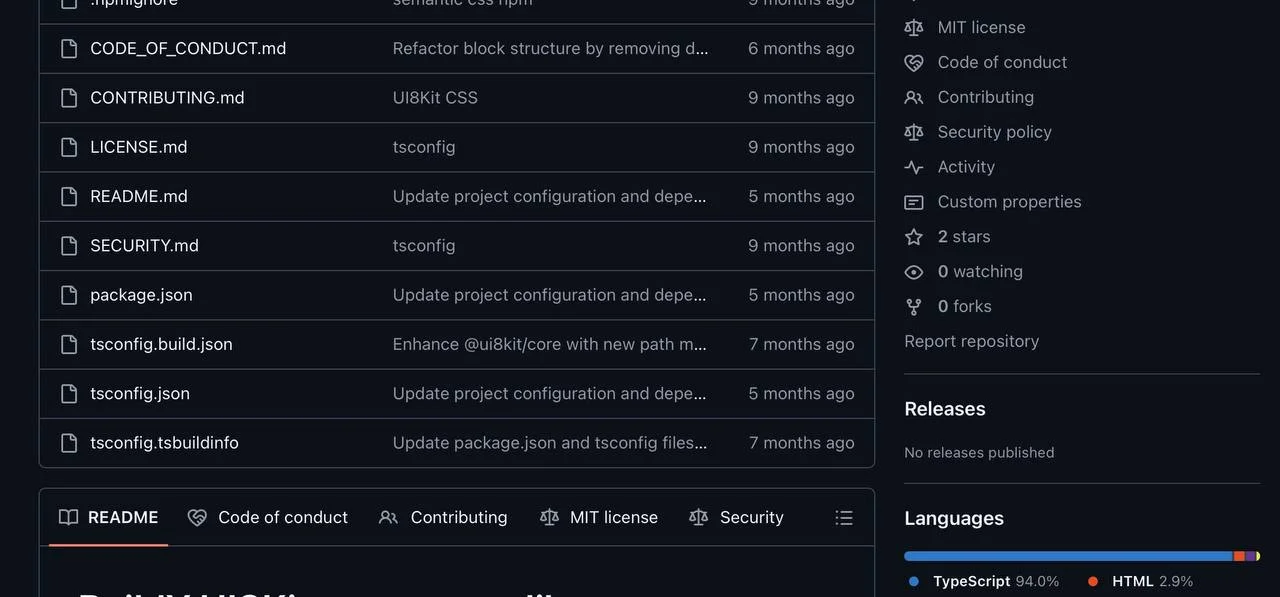The height and width of the screenshot is (597, 1280).
Task: Click the Activity pulse icon
Action: (913, 167)
